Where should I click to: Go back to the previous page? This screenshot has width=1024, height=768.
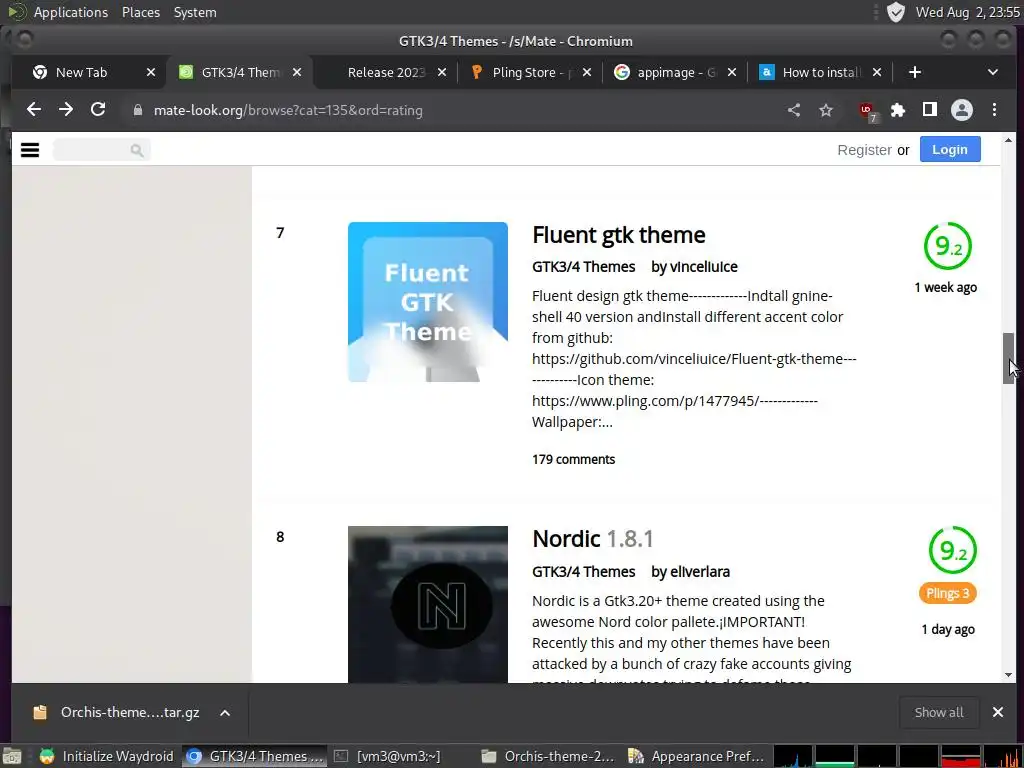point(34,110)
